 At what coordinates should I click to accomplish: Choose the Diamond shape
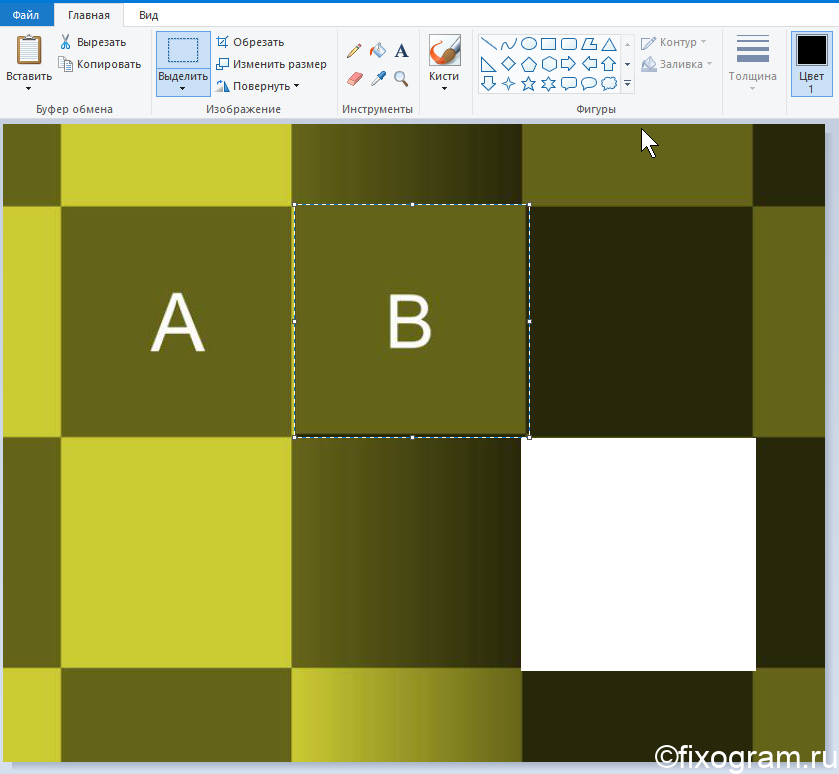tap(508, 64)
